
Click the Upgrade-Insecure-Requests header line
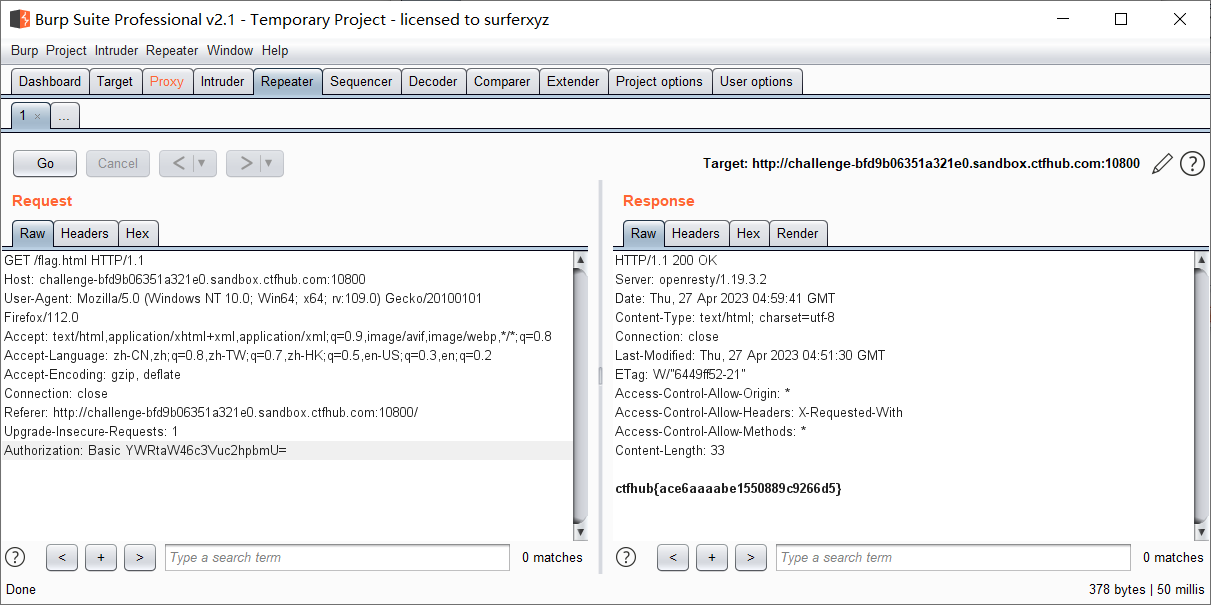pos(91,431)
